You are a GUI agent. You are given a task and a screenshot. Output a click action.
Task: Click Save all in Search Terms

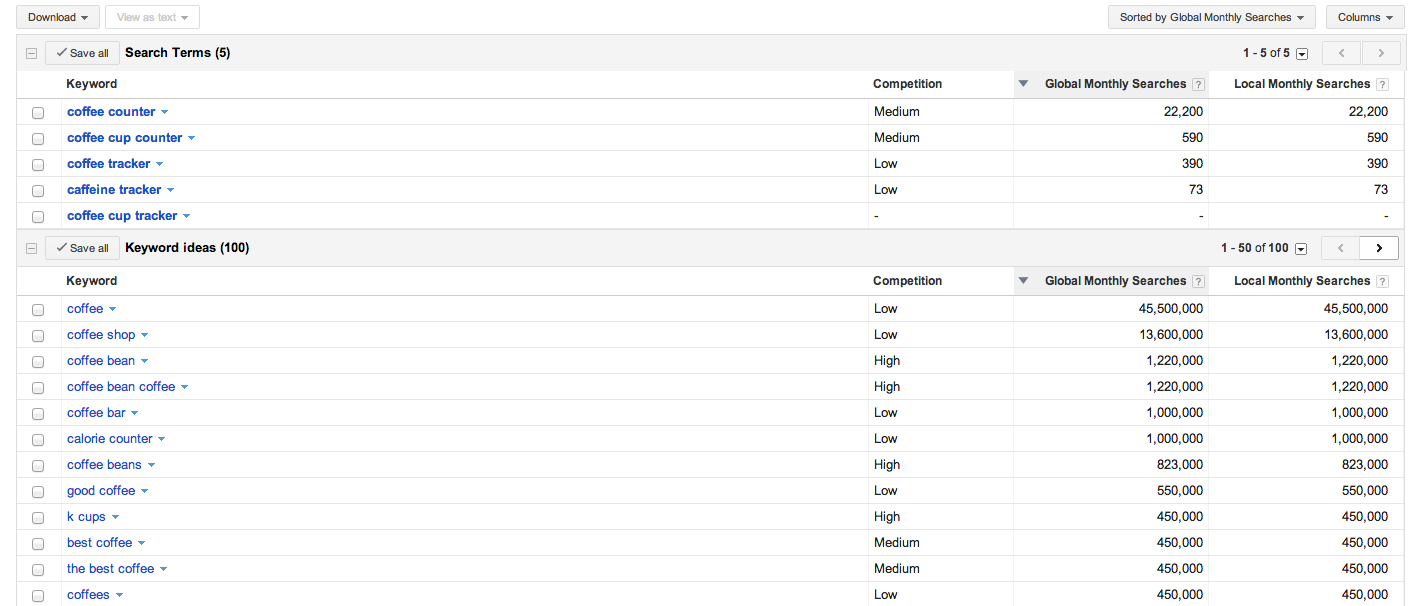(x=82, y=53)
